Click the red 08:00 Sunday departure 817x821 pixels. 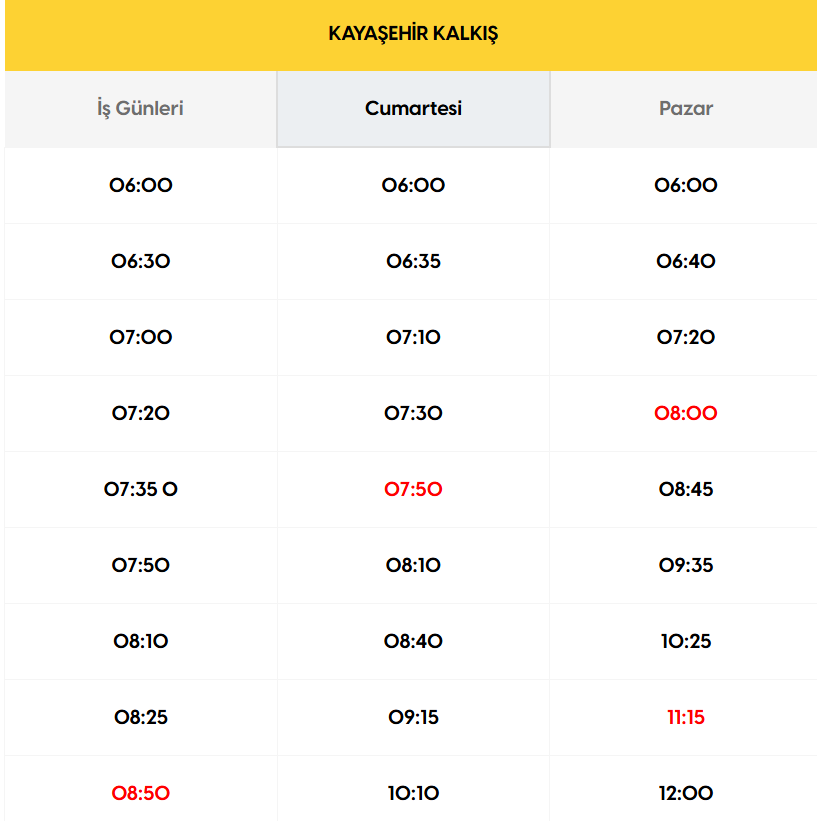coord(686,414)
